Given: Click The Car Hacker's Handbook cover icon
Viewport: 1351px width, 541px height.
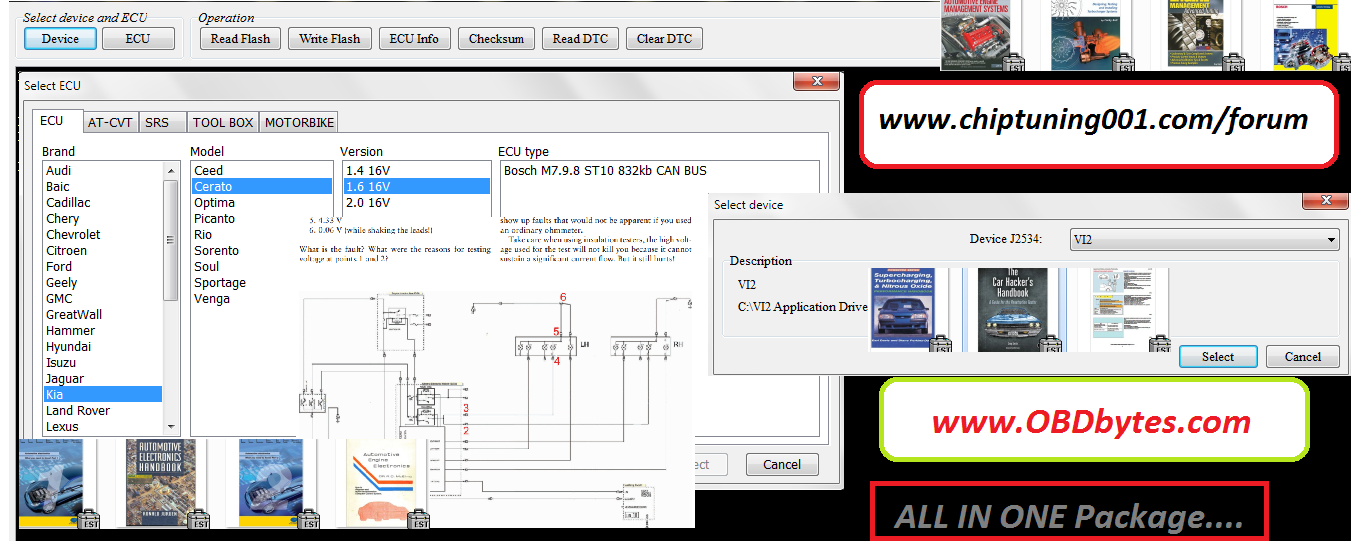Looking at the screenshot, I should (x=1012, y=308).
